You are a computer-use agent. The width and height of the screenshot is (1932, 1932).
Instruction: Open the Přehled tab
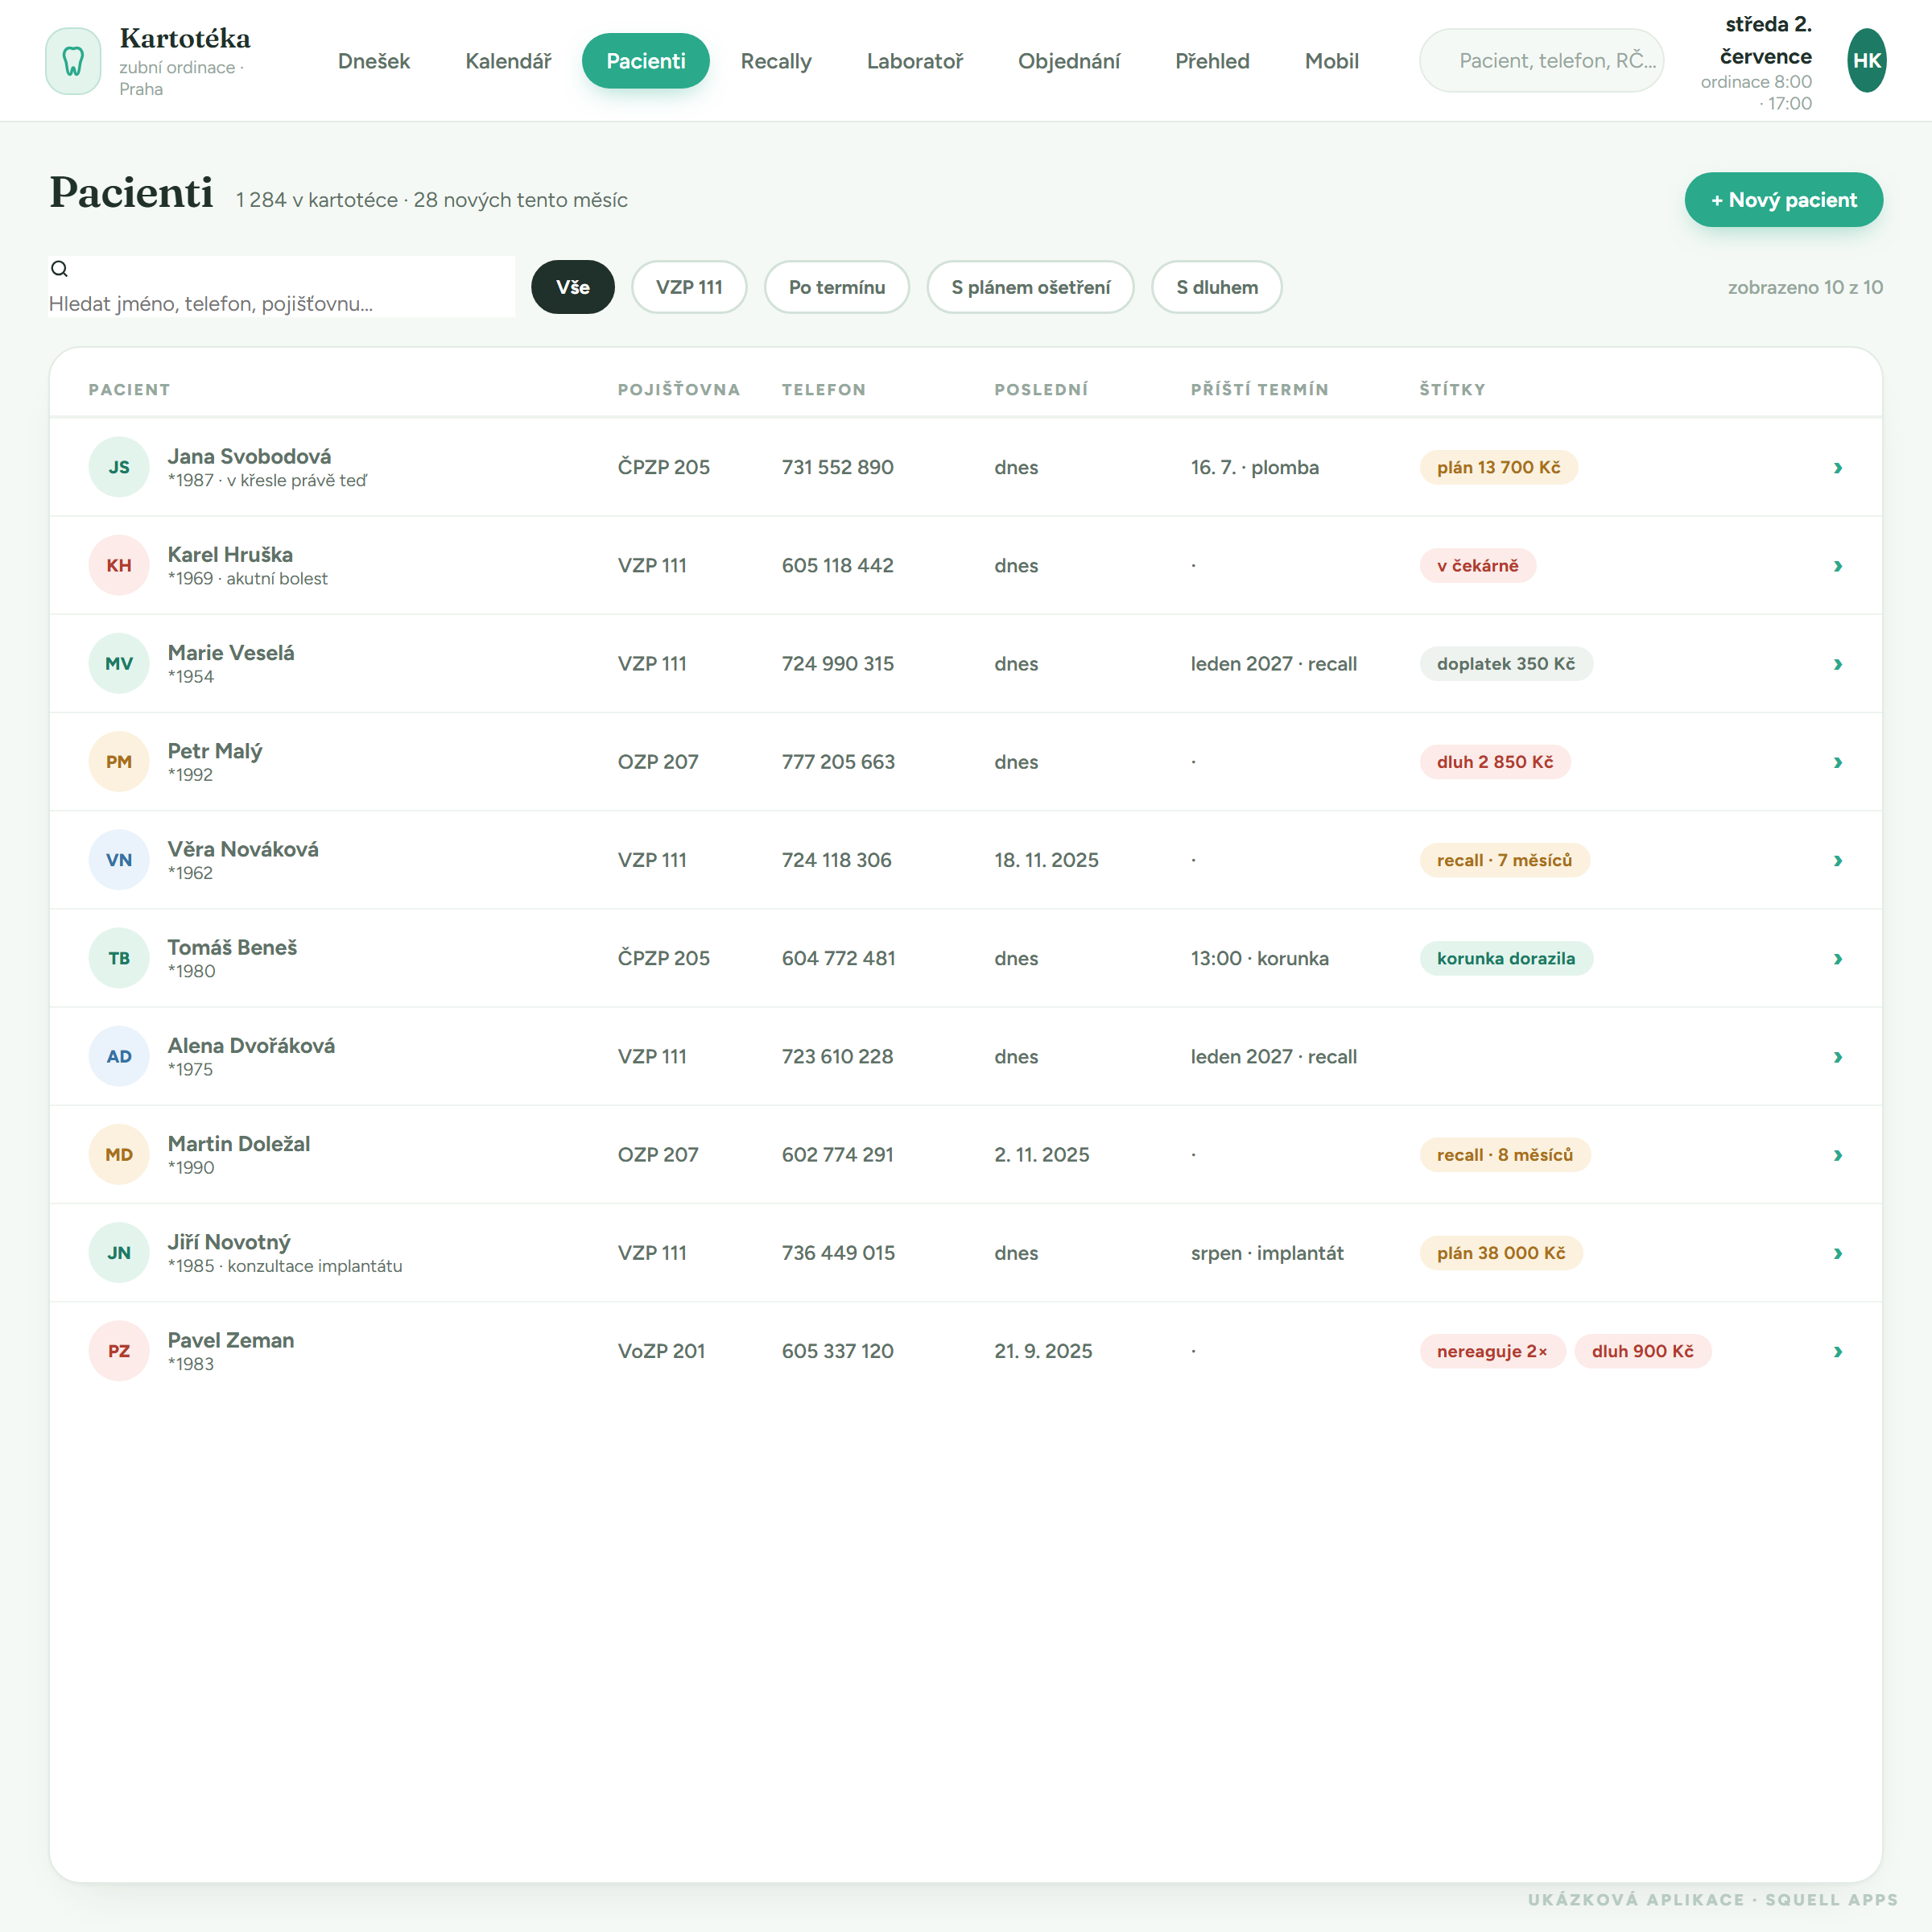click(x=1212, y=61)
